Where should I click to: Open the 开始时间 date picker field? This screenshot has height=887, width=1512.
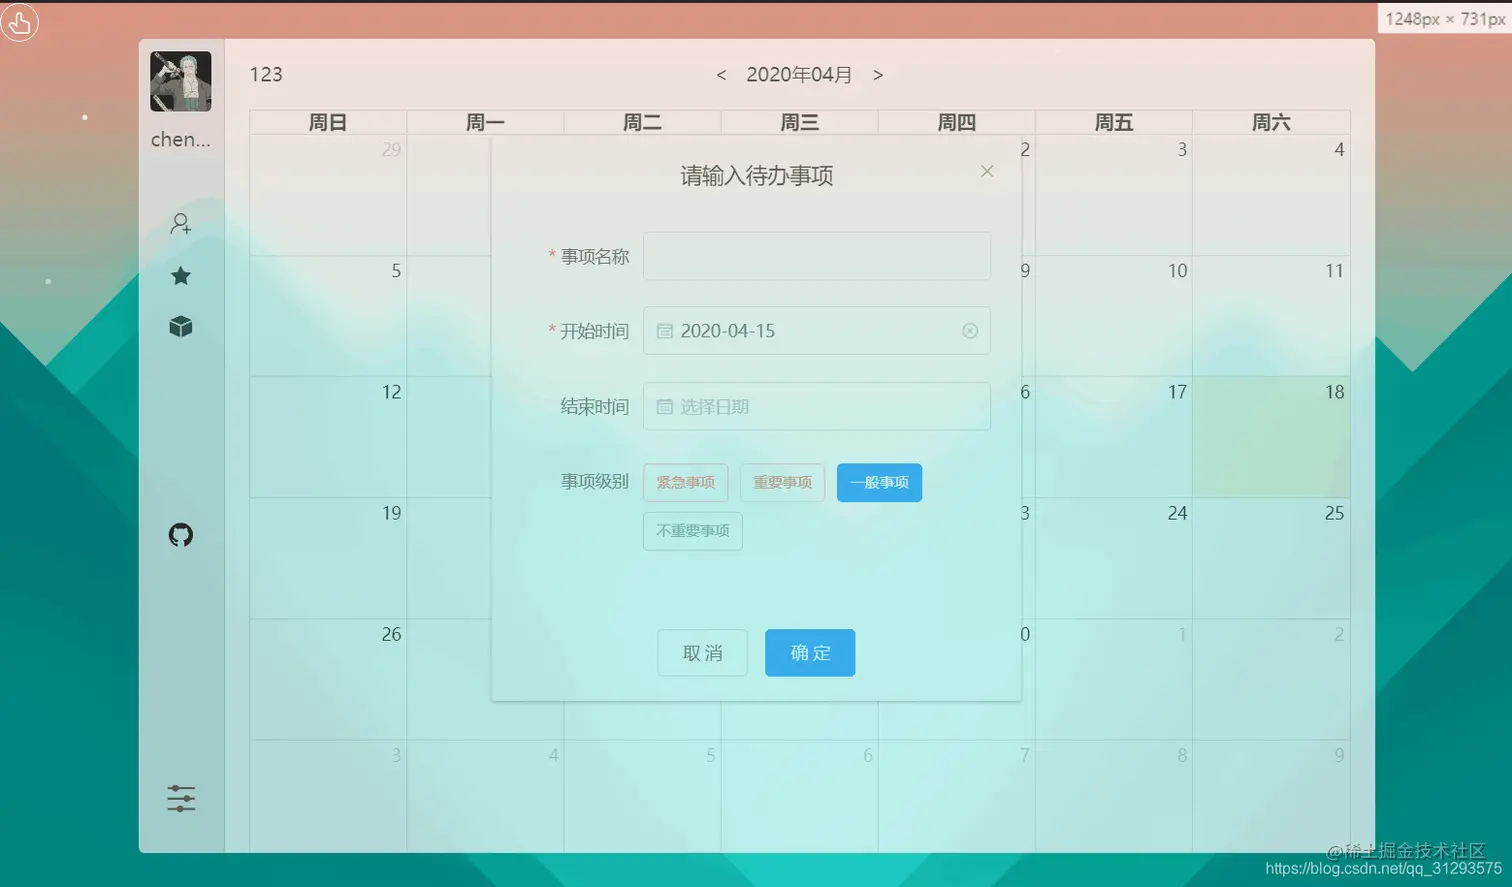(x=816, y=331)
